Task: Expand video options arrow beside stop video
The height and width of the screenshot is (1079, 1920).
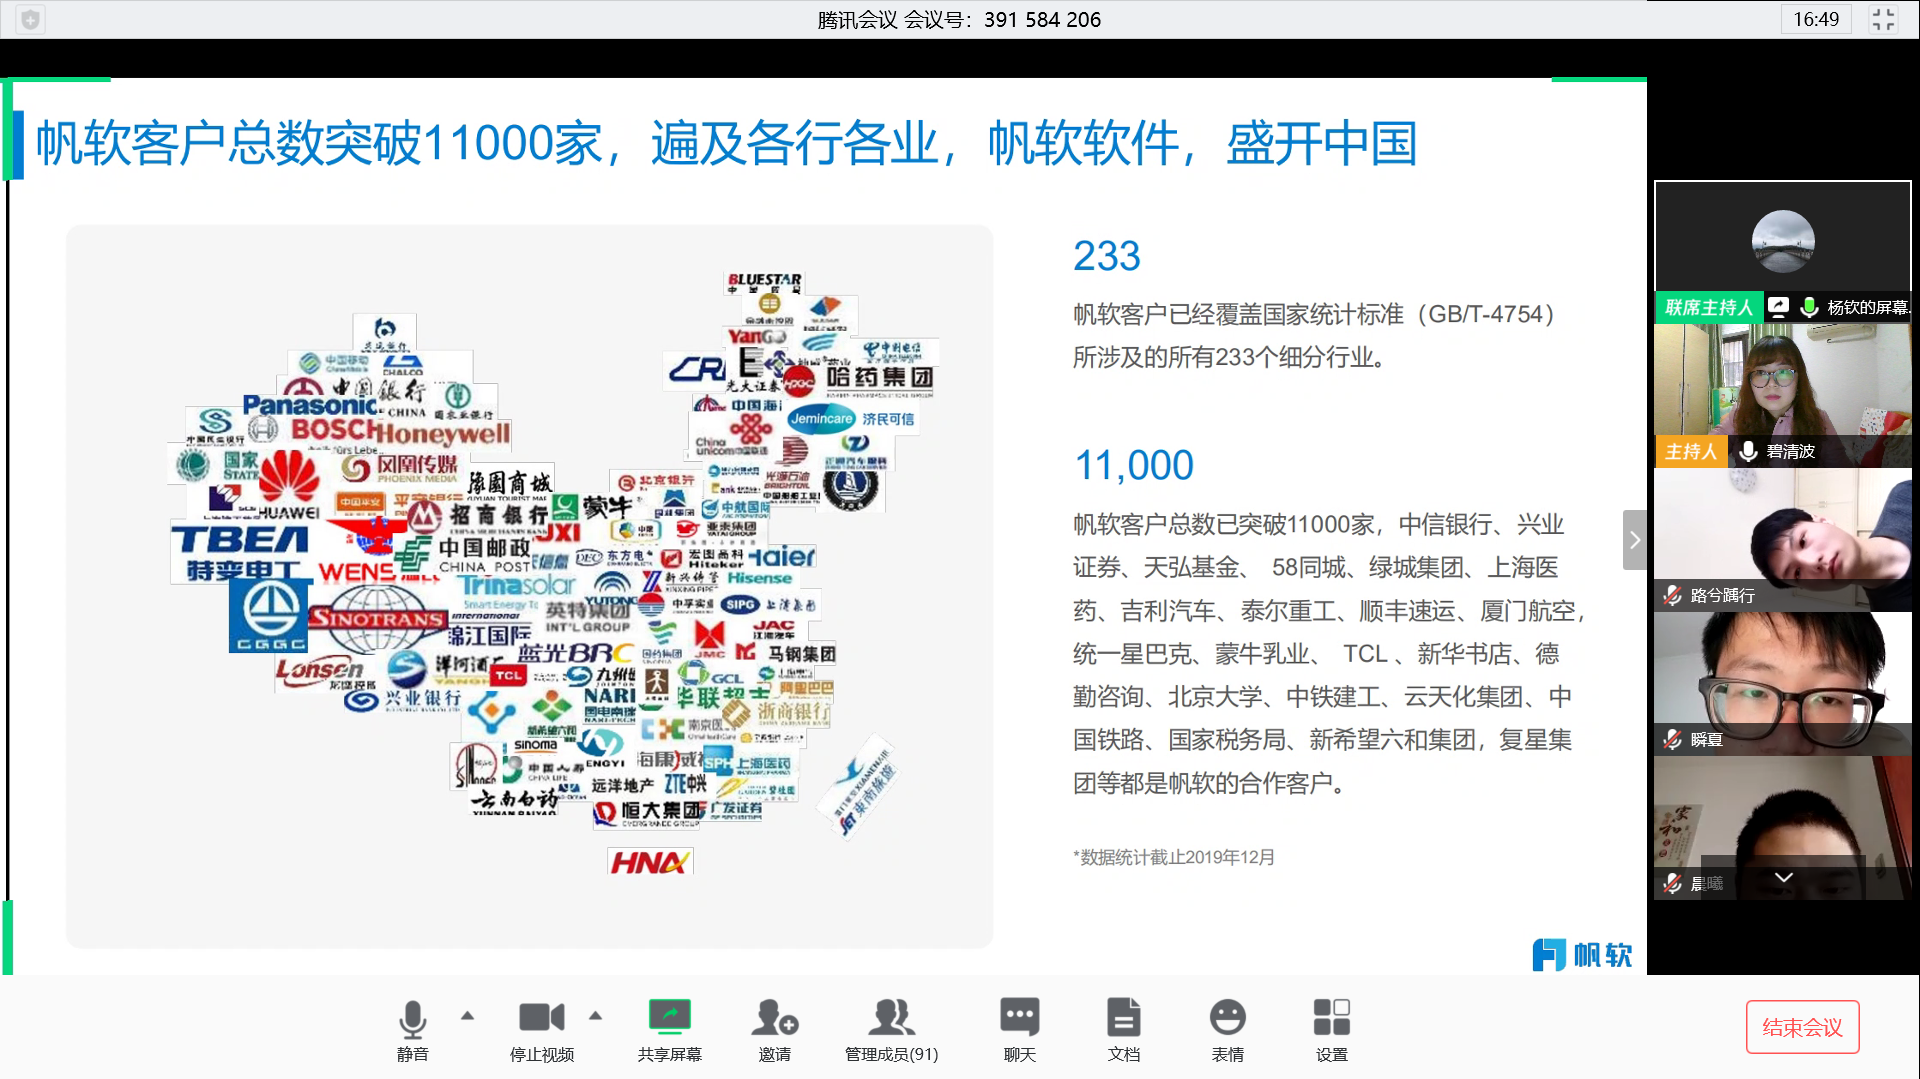Action: 596,1016
